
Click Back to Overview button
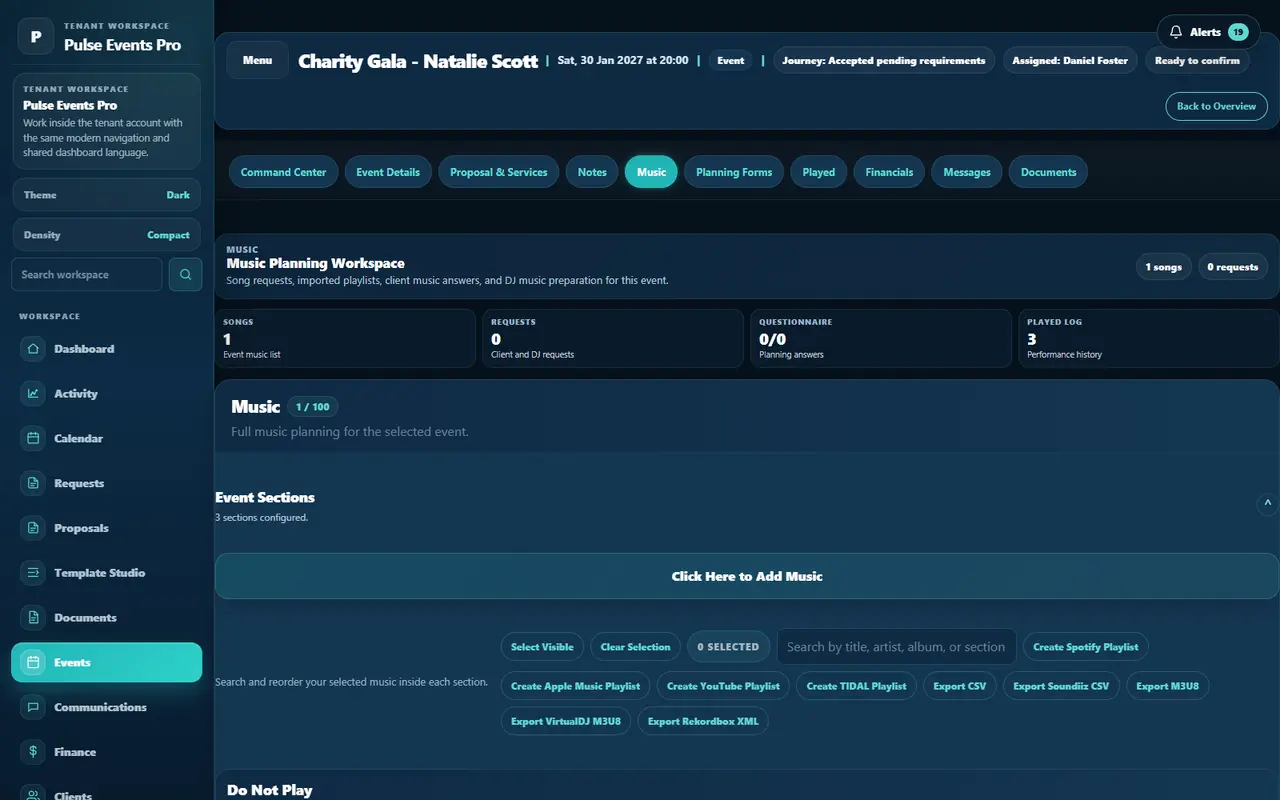click(x=1216, y=106)
